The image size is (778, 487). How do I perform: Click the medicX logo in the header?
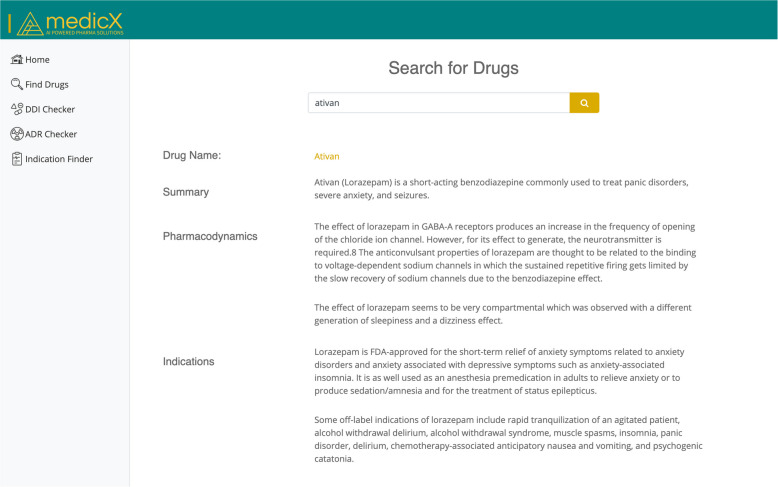pyautogui.click(x=70, y=21)
